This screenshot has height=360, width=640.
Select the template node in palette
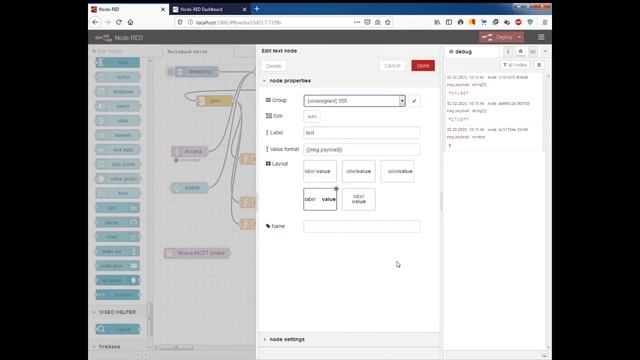coord(118,295)
